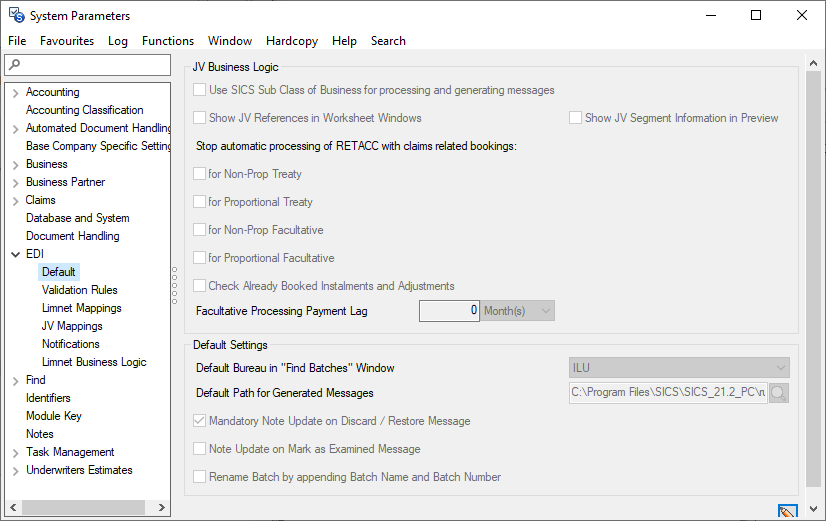Select Limnet Business Logic in tree
Viewport: 826px width, 523px height.
pyautogui.click(x=94, y=362)
